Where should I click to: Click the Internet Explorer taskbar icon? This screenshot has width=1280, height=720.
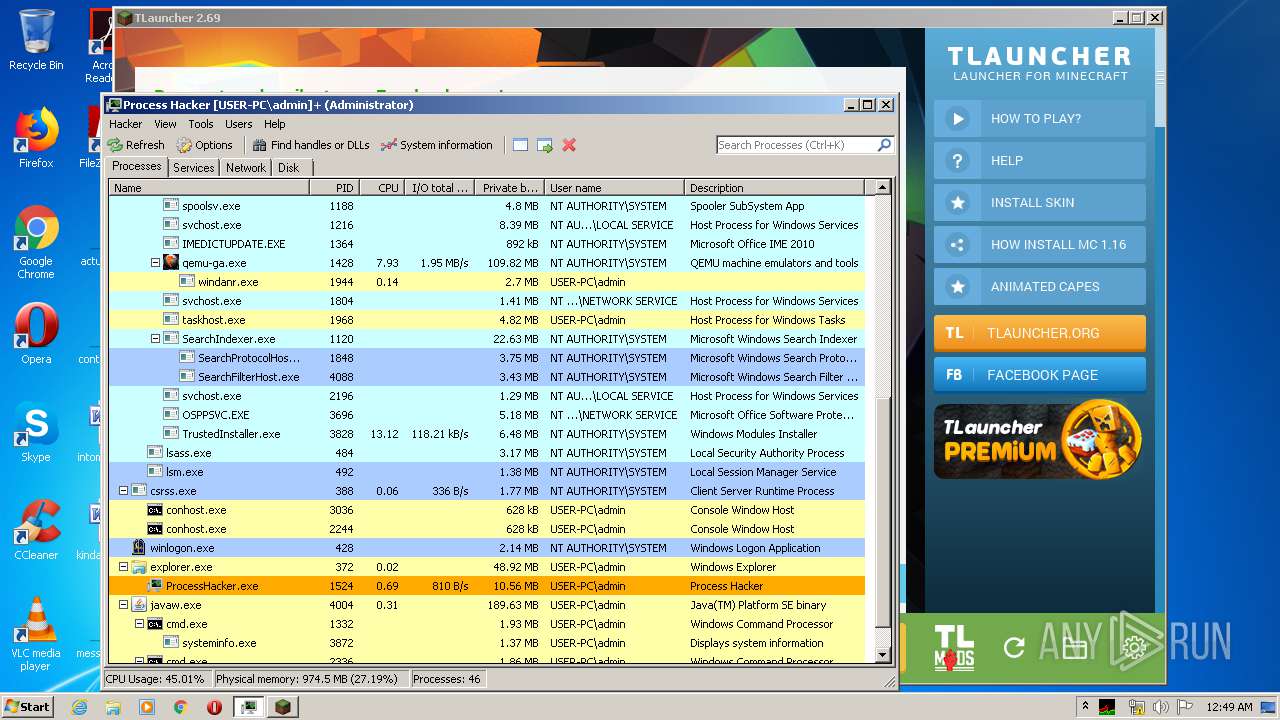coord(79,707)
